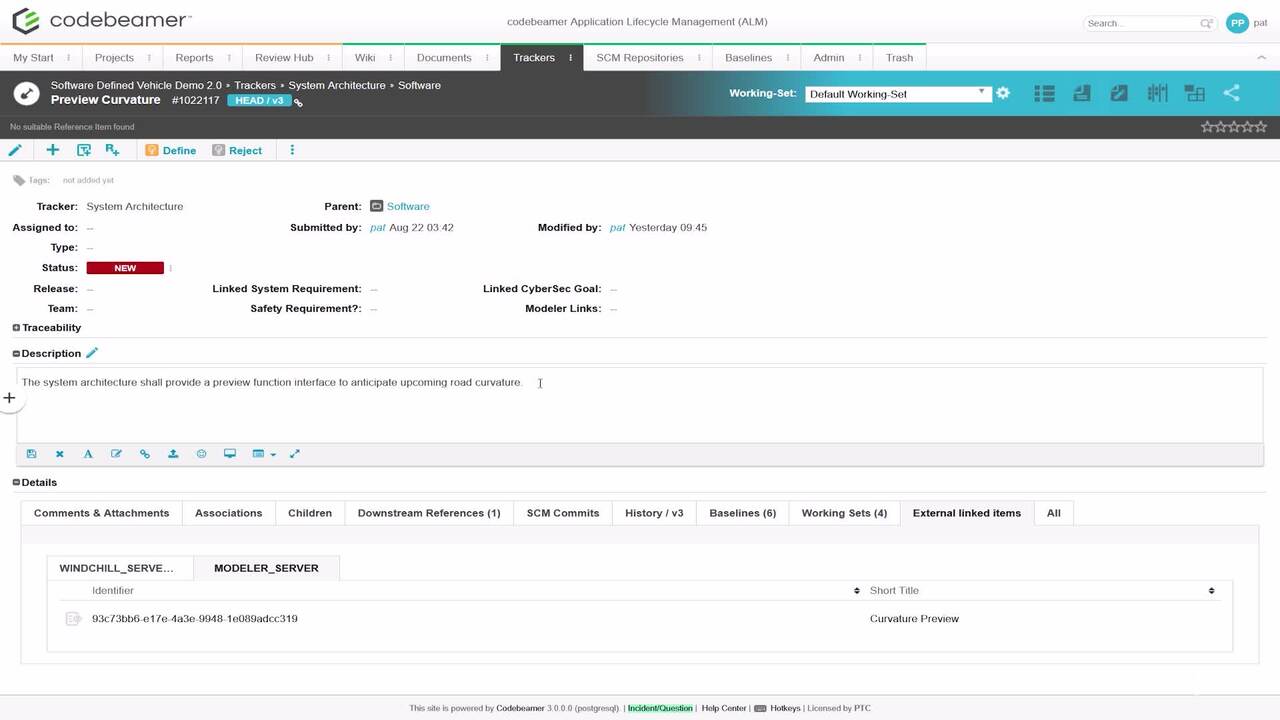This screenshot has width=1280, height=720.
Task: Save description with the floppy disk icon
Action: (x=32, y=454)
